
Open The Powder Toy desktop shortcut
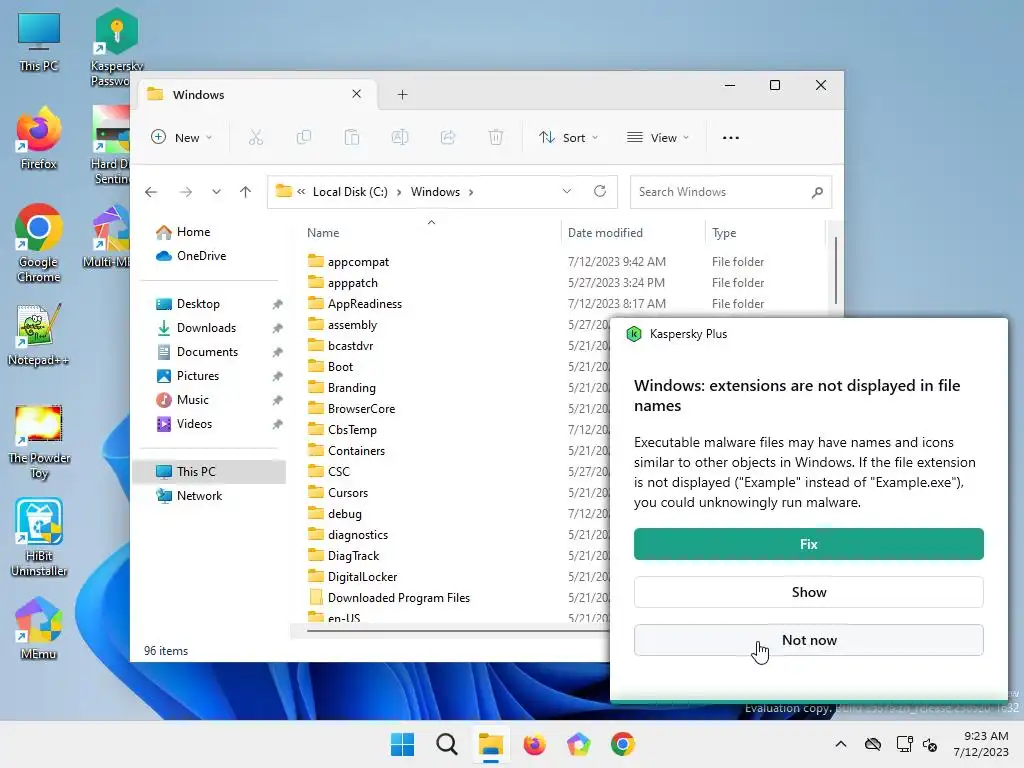[x=39, y=441]
